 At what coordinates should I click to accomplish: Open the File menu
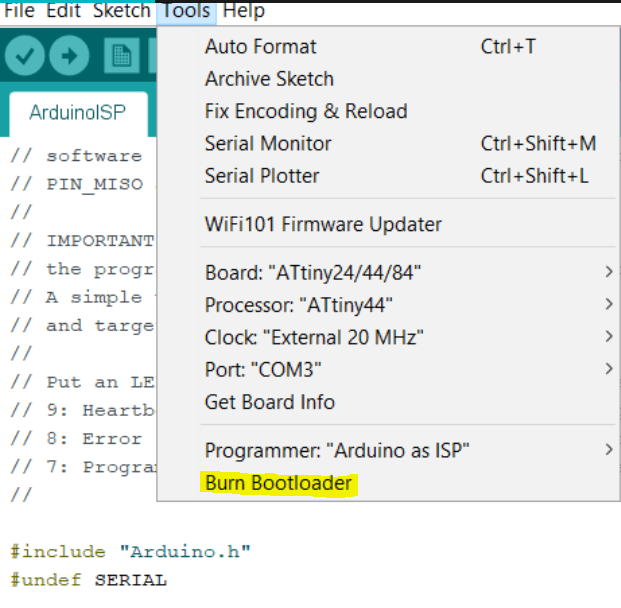click(x=20, y=11)
